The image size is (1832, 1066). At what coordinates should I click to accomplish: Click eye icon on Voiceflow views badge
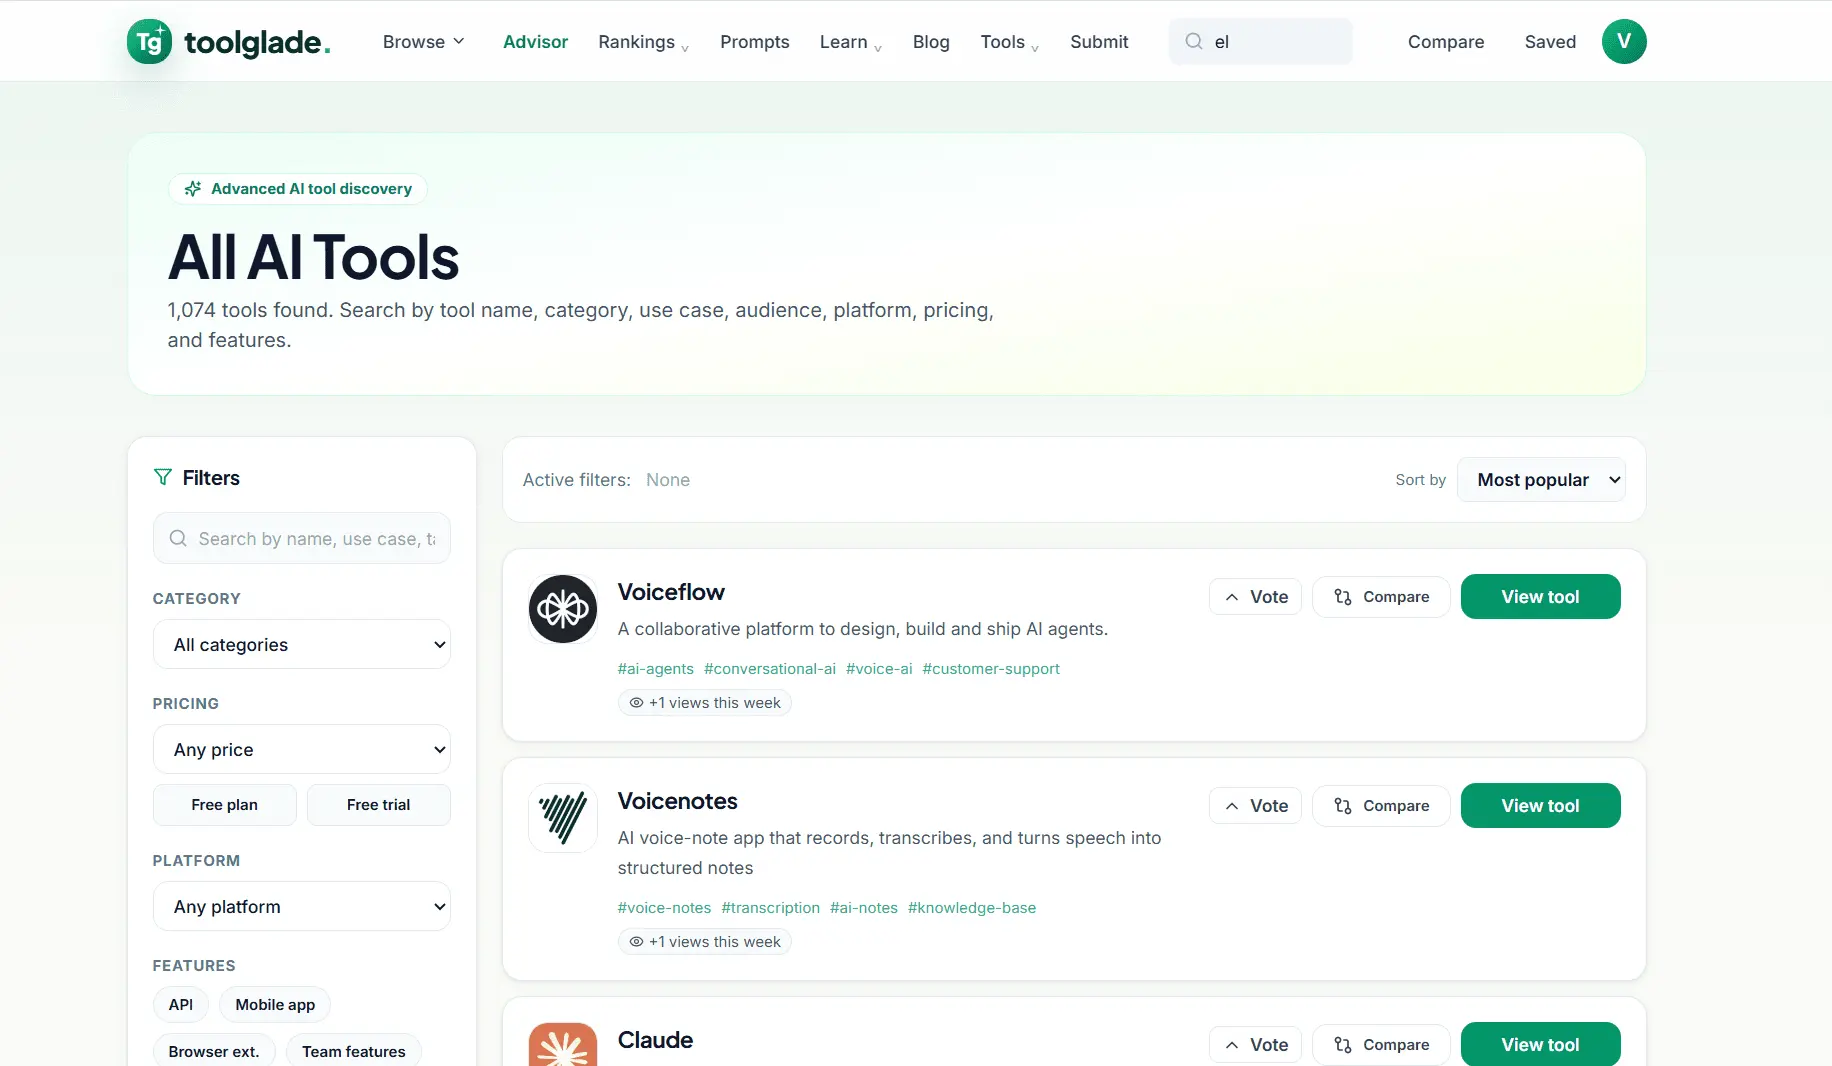click(x=636, y=703)
